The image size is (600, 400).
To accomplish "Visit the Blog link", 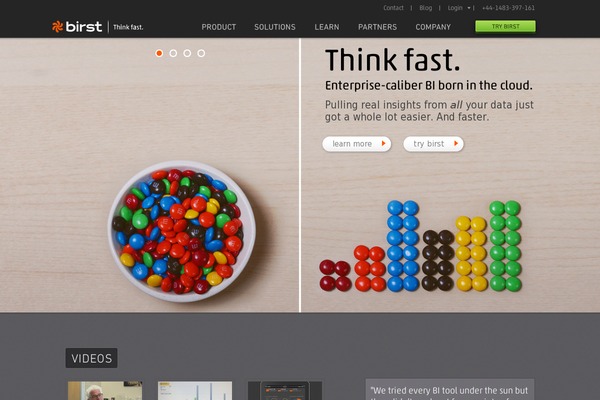I will (x=426, y=8).
